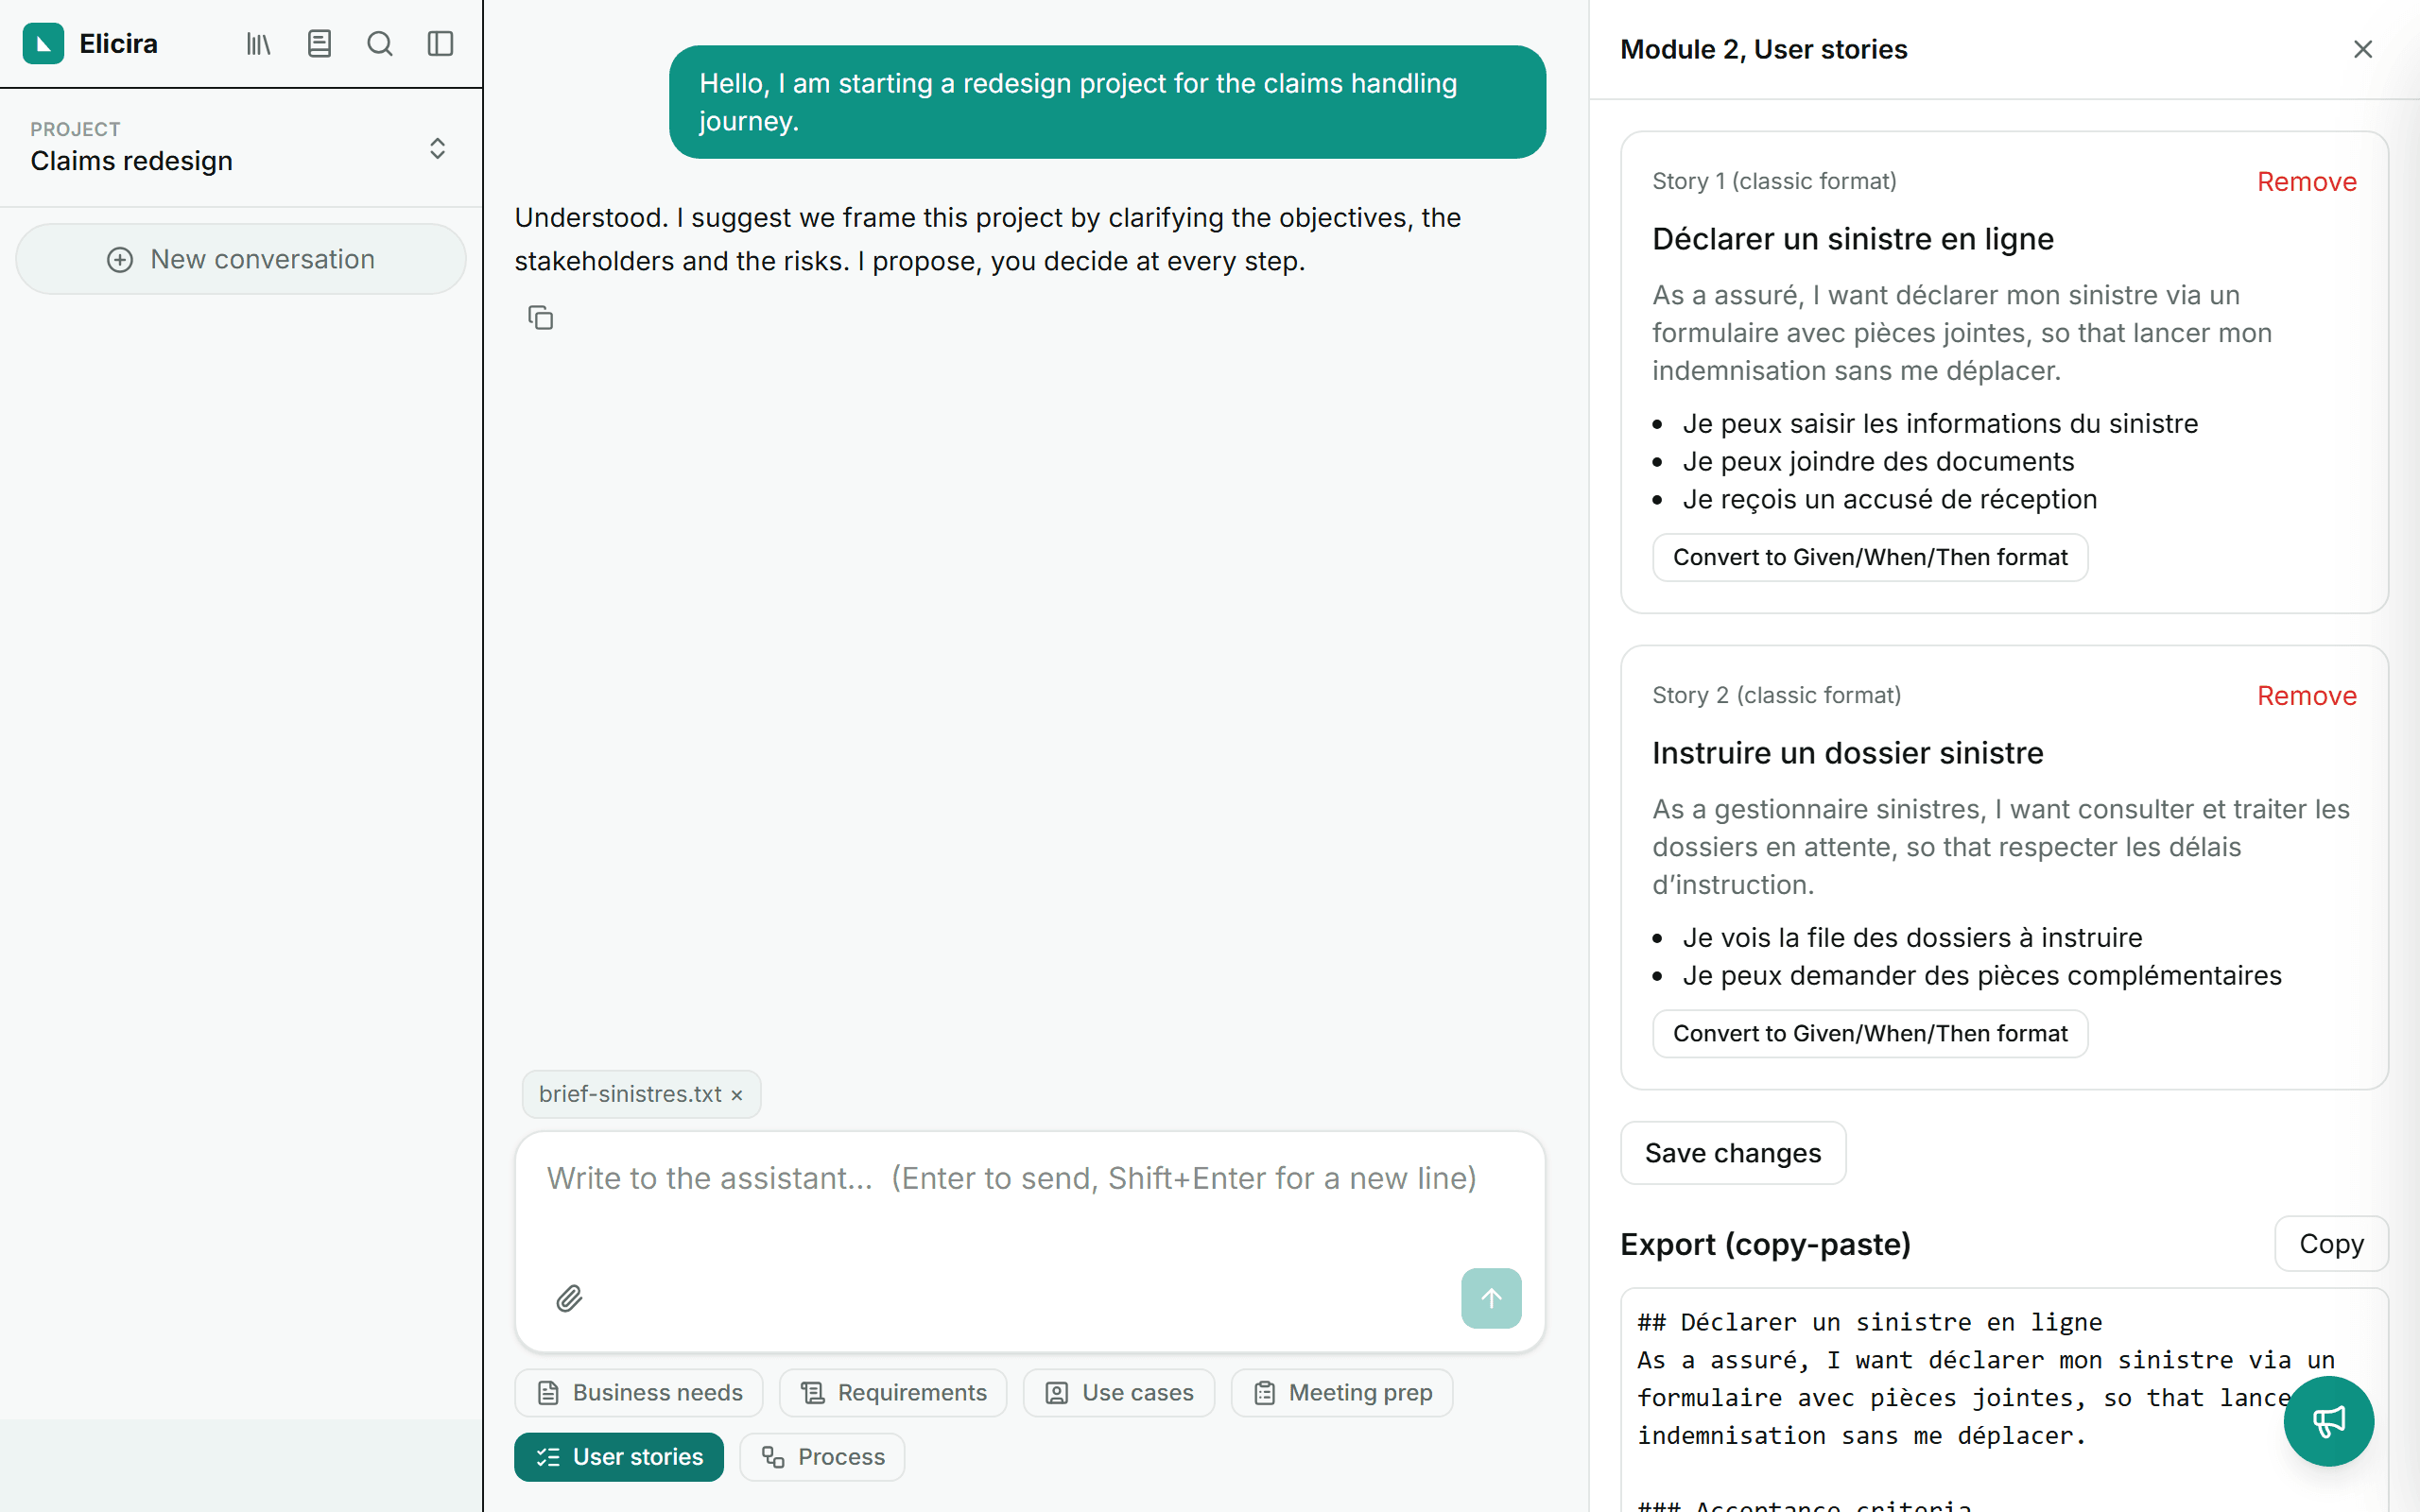Expand the Claims redesign project selector
Image resolution: width=2420 pixels, height=1512 pixels.
(241, 148)
